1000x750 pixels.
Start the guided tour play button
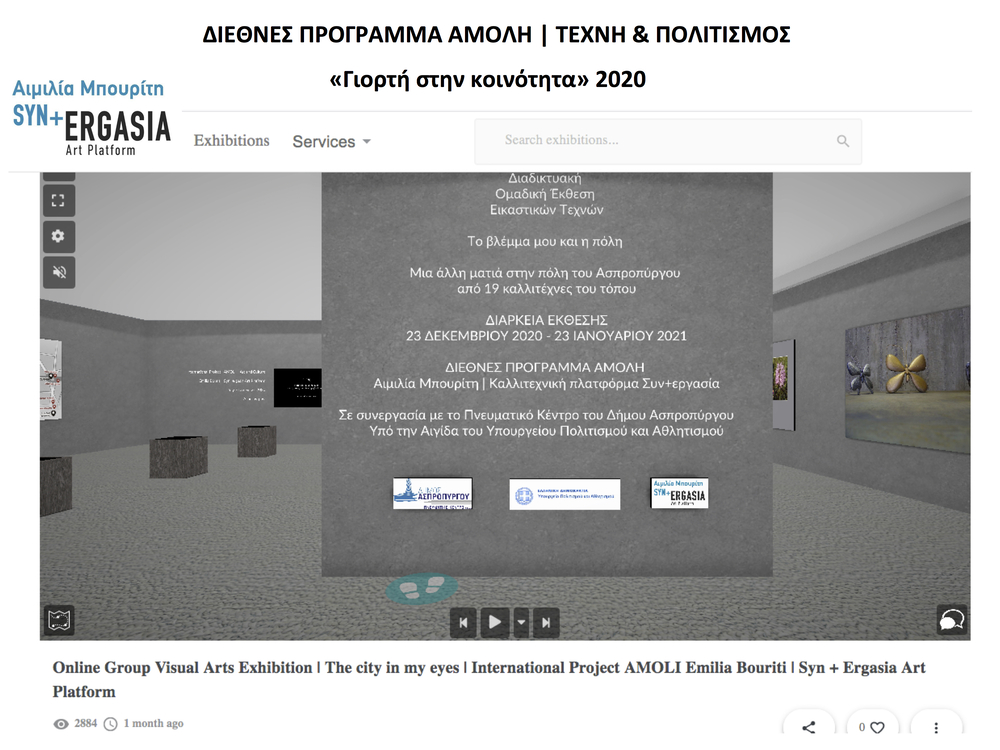point(494,622)
